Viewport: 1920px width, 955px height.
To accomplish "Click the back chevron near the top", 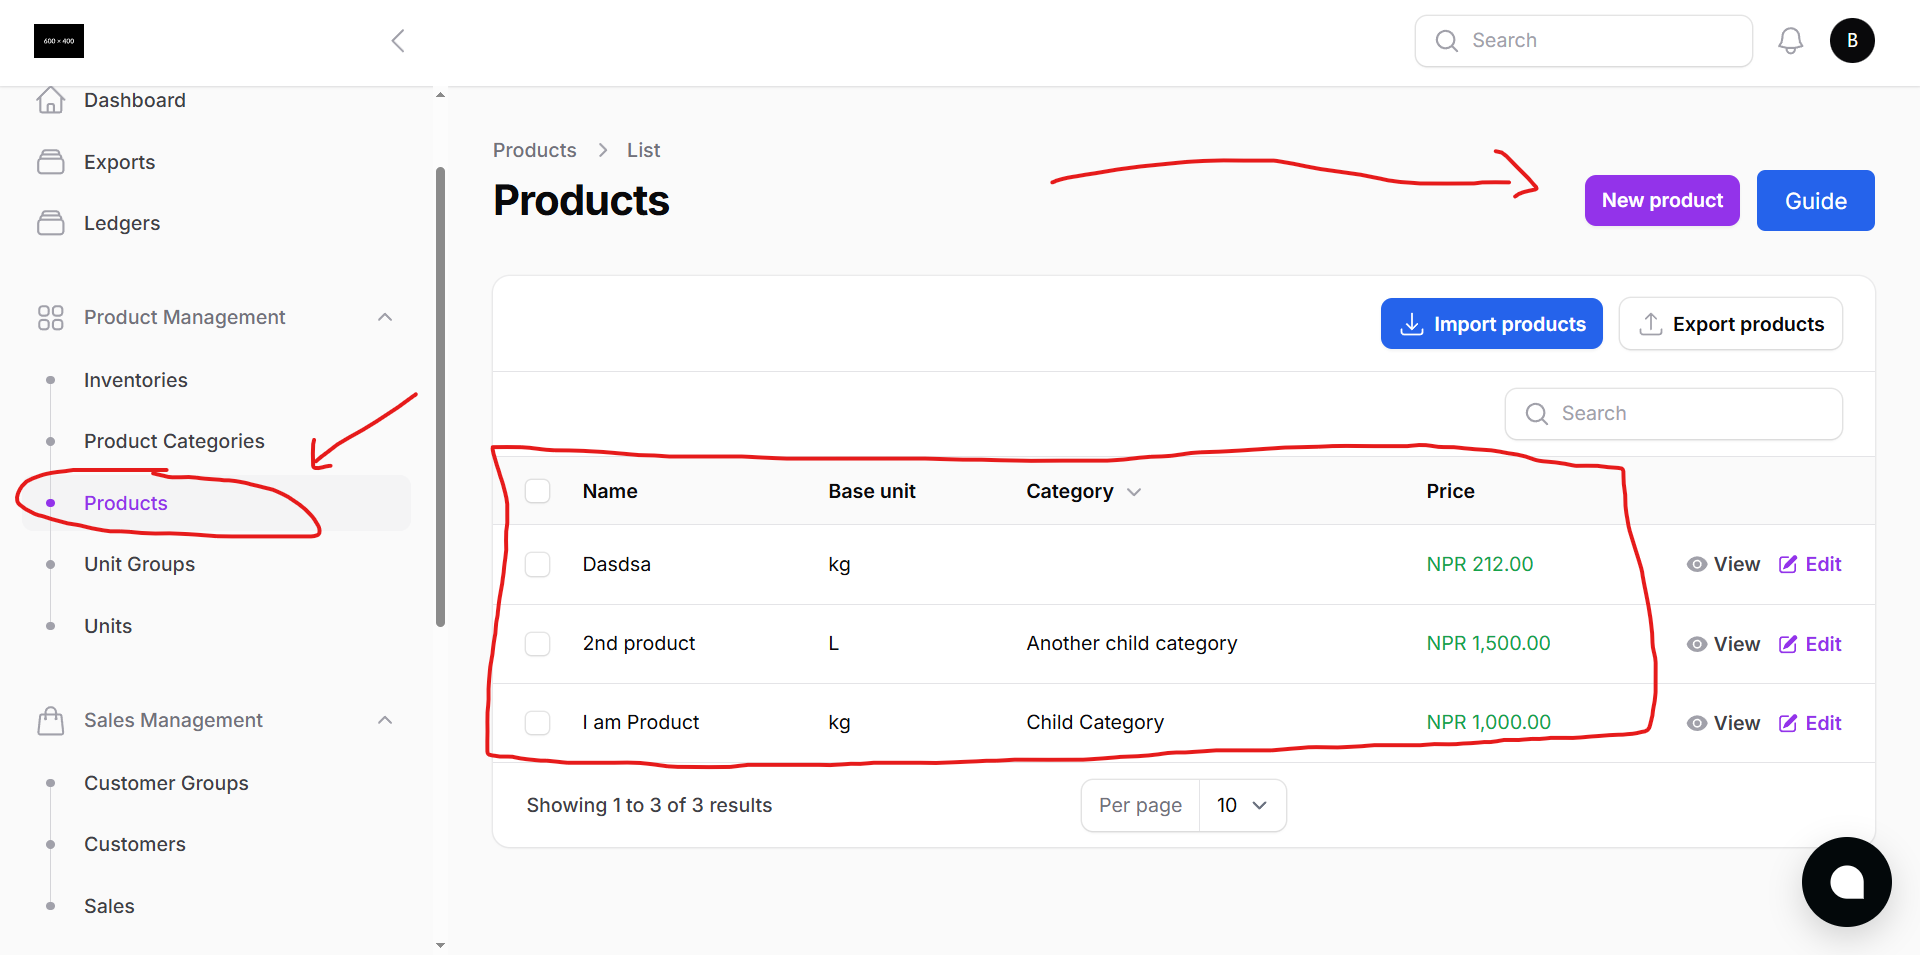I will 397,40.
